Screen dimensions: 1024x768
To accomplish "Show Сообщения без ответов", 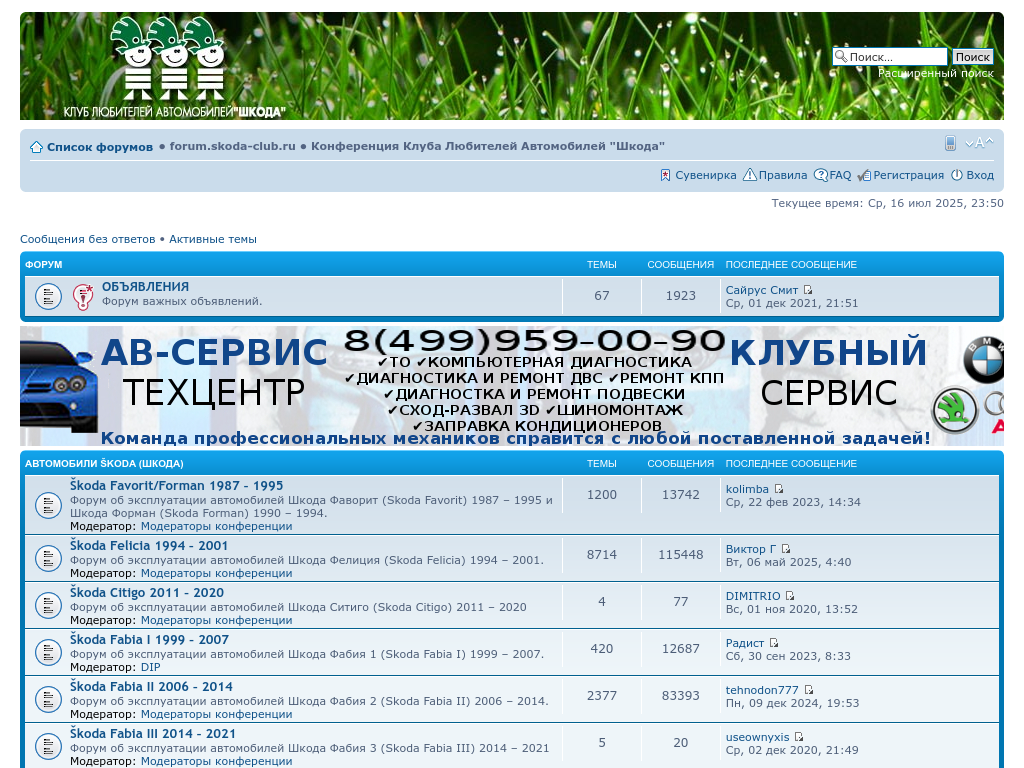I will (87, 239).
